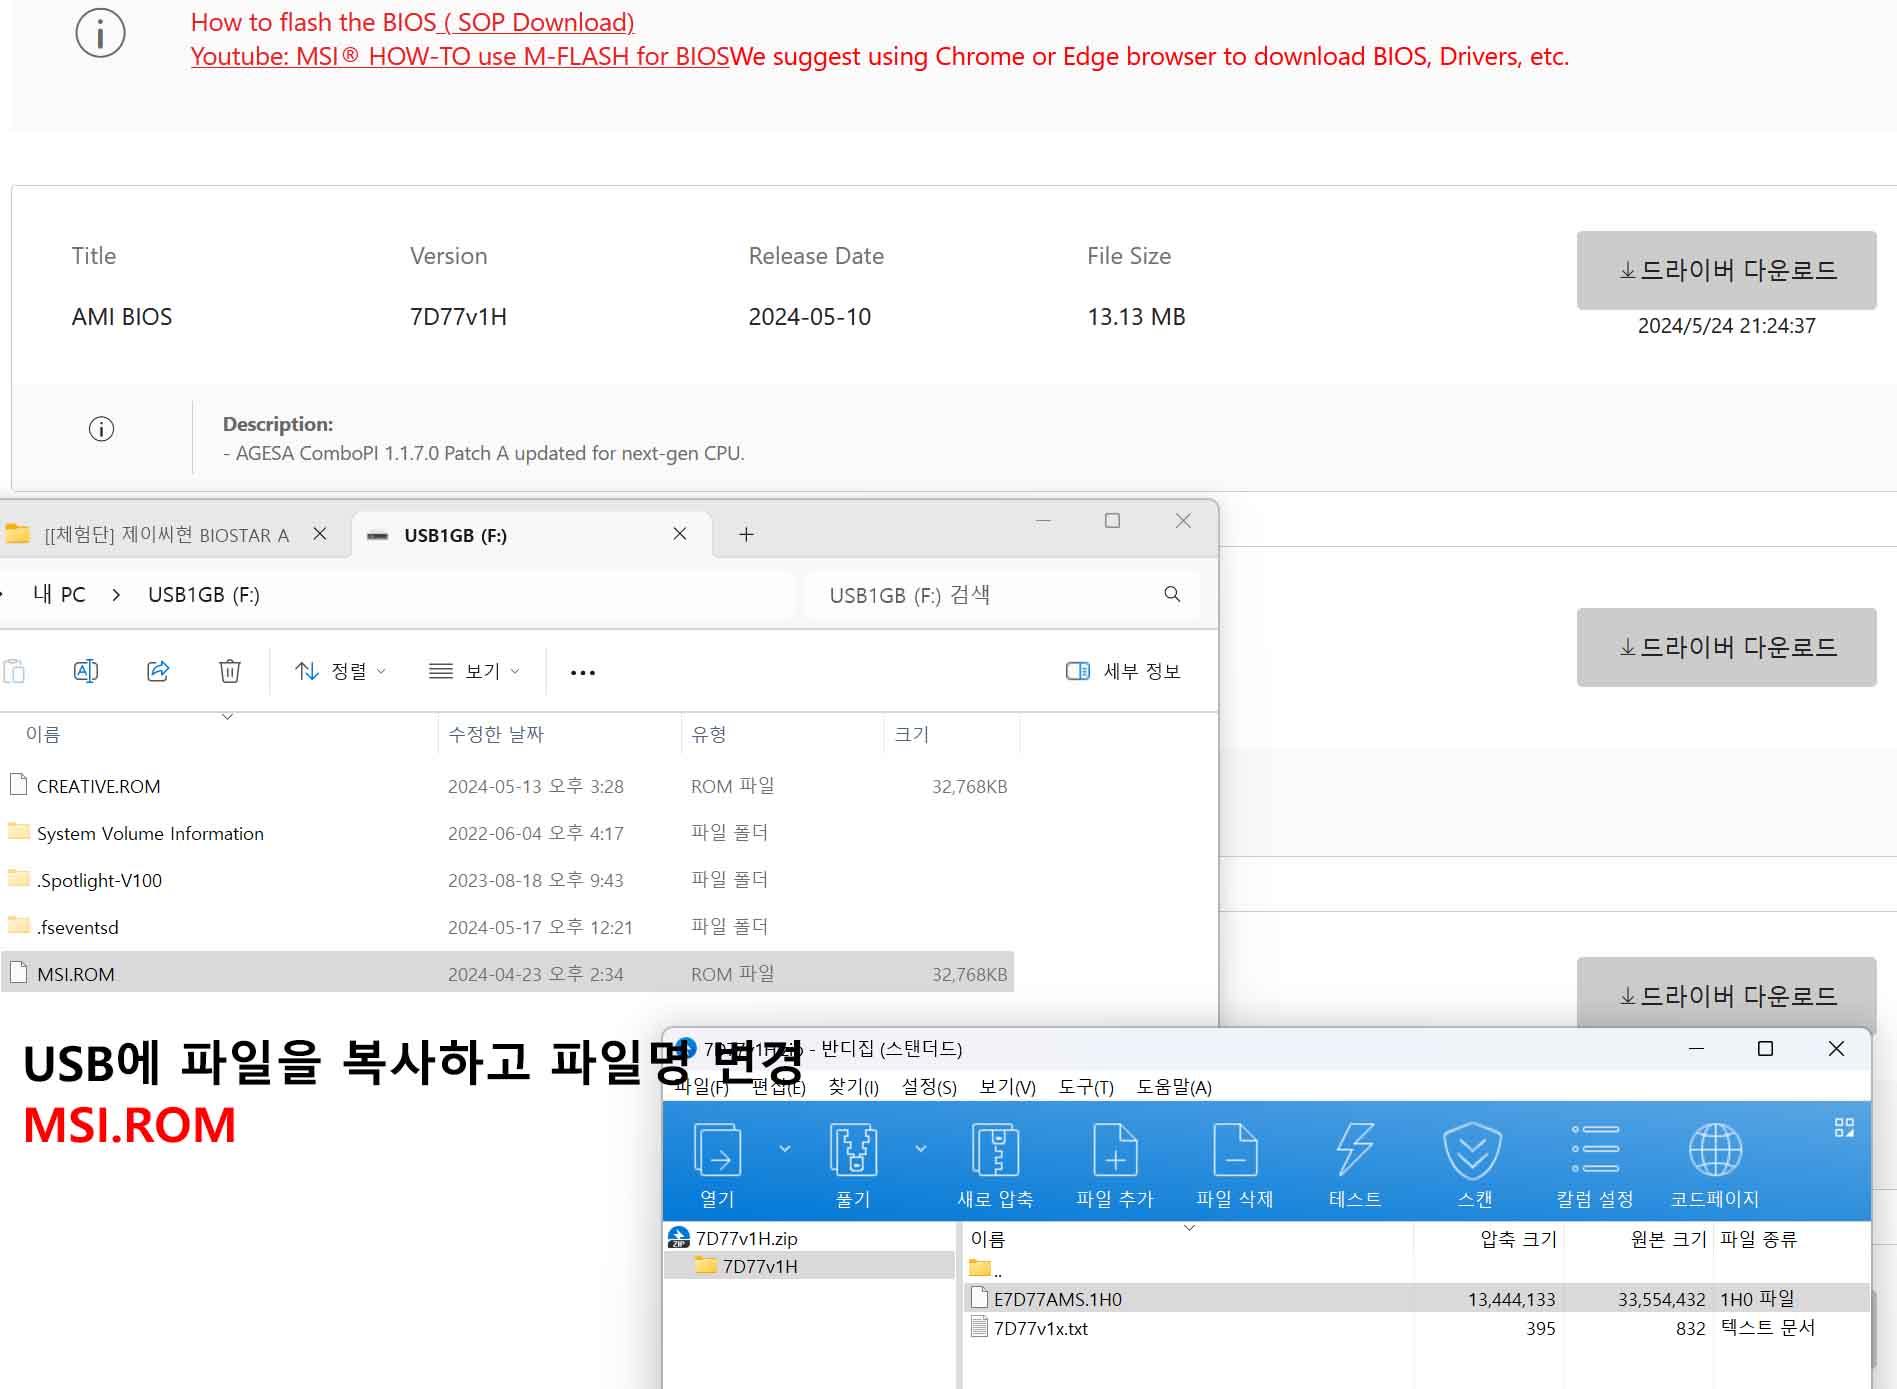The height and width of the screenshot is (1389, 1897).
Task: Click the info icon next to flash instructions
Action: pos(100,33)
